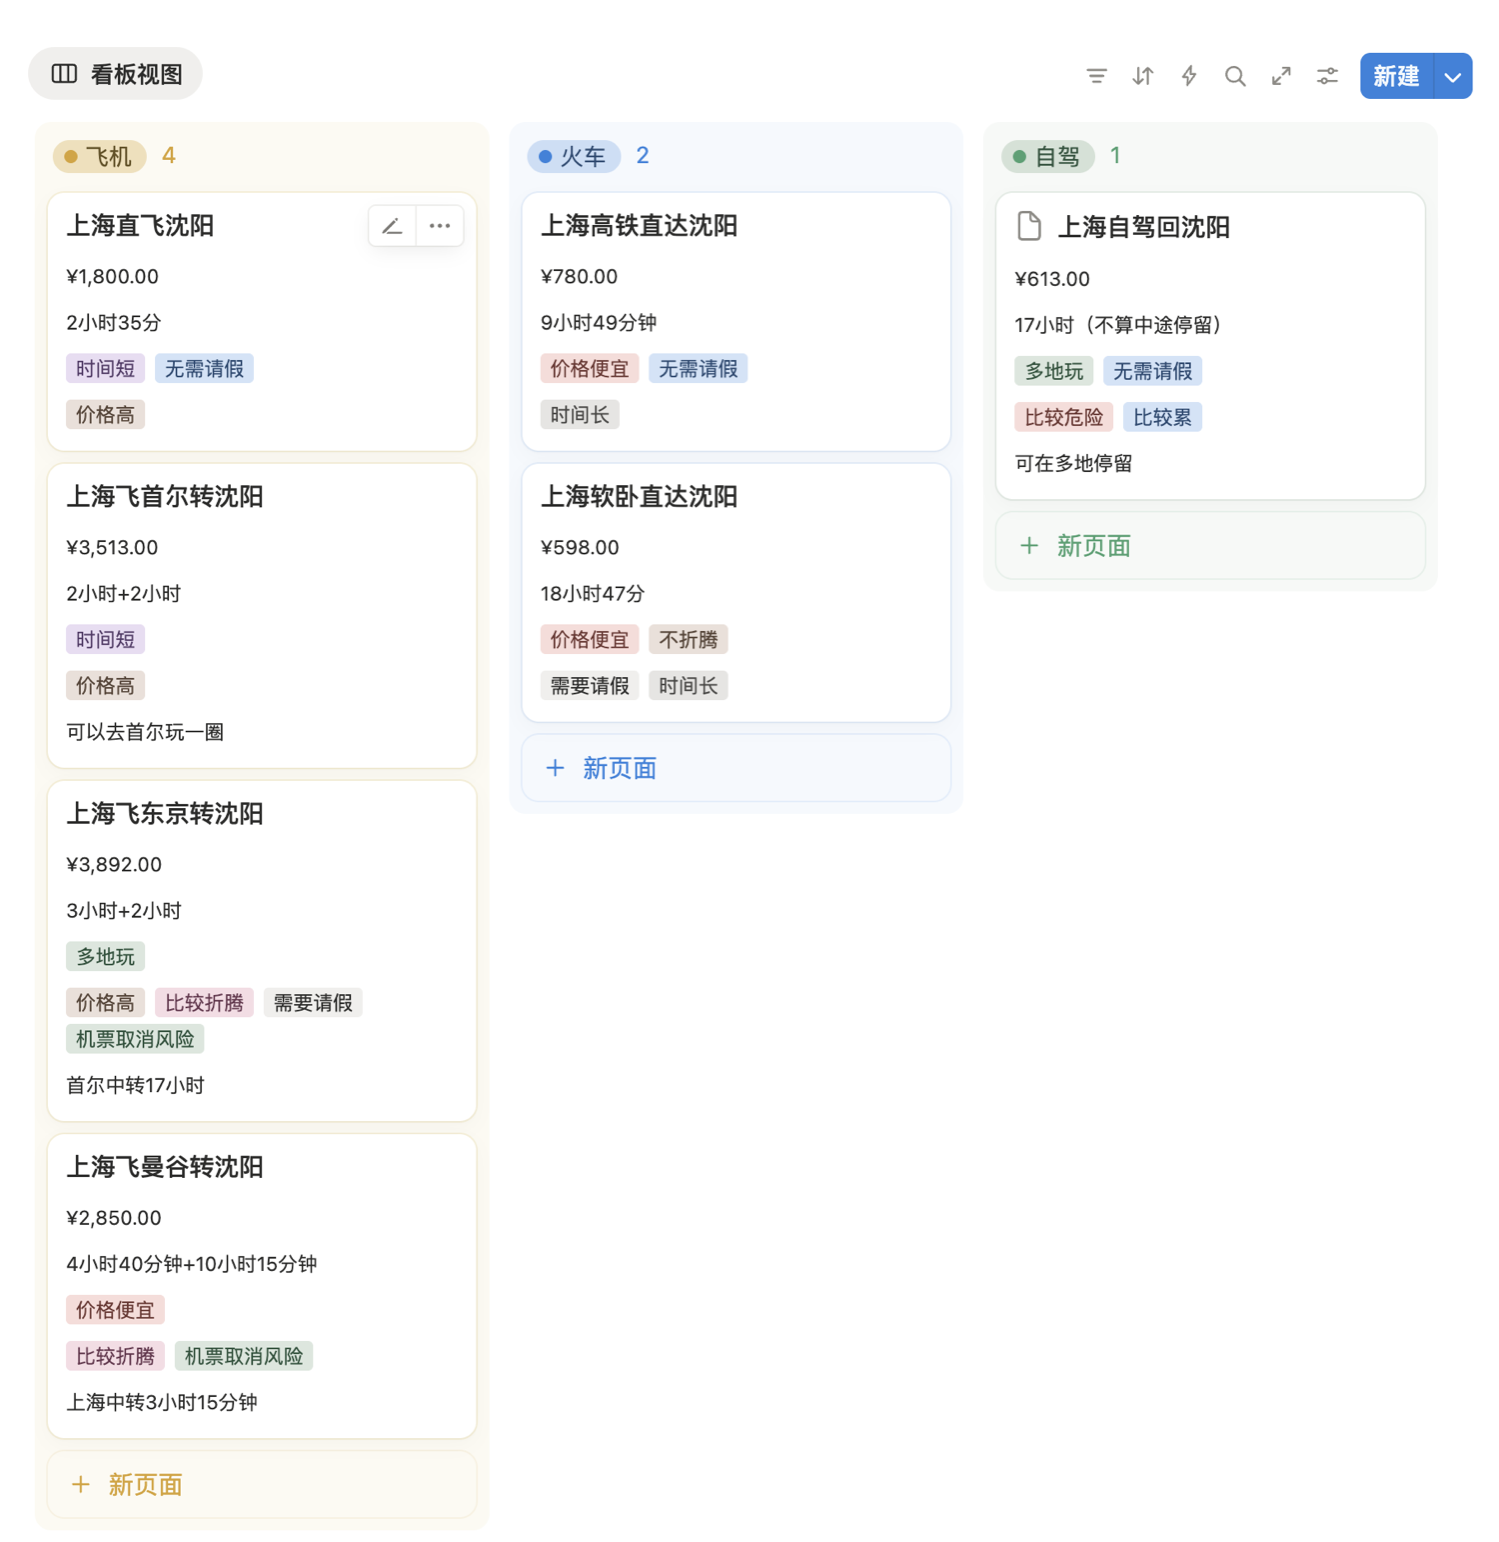The image size is (1499, 1542).
Task: Open the sort options icon
Action: [x=1142, y=76]
